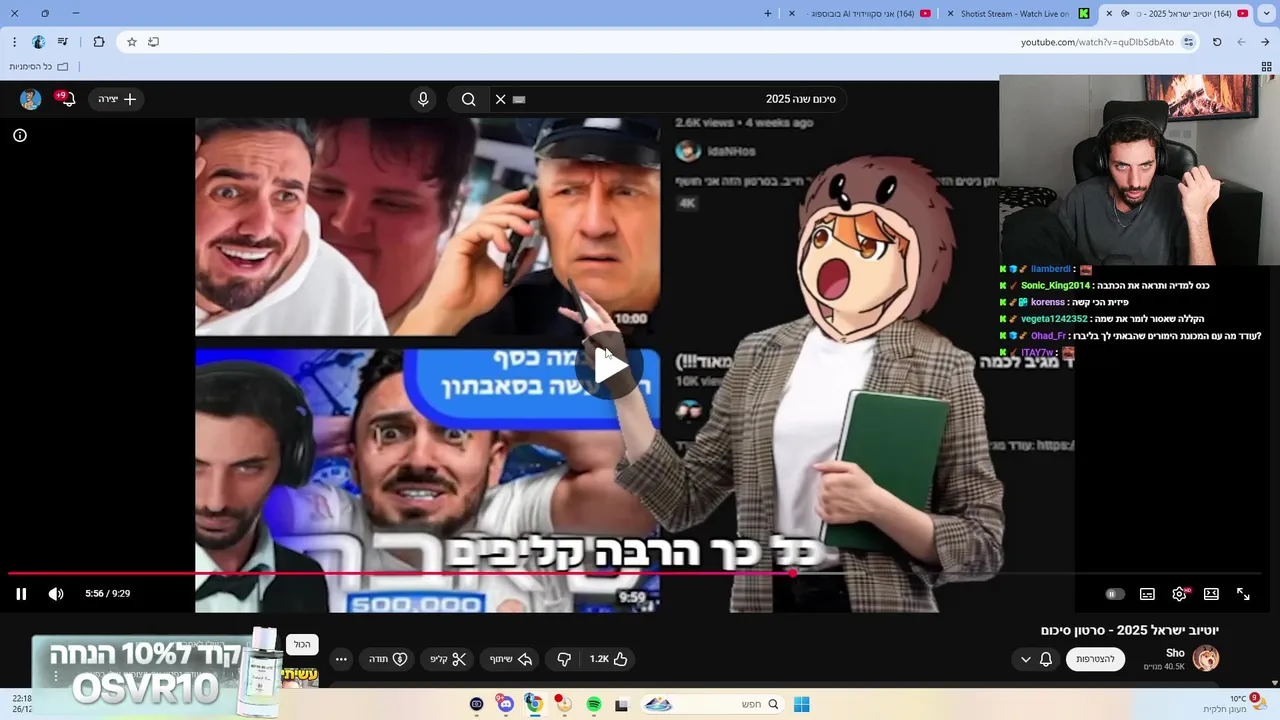Dislike the video with the thumbs-down
The image size is (1280, 720).
564,659
